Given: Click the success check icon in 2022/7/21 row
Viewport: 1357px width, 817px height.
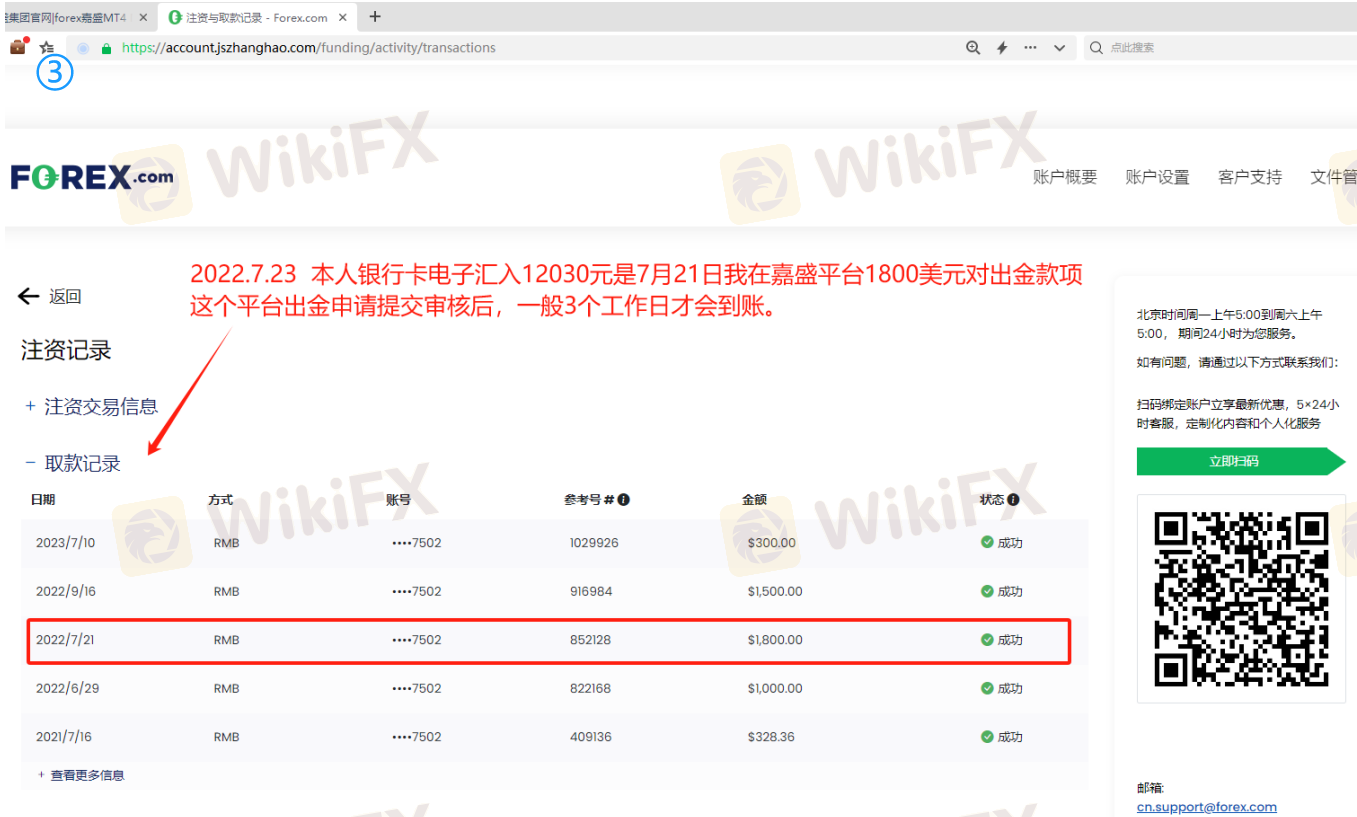Looking at the screenshot, I should click(x=987, y=640).
